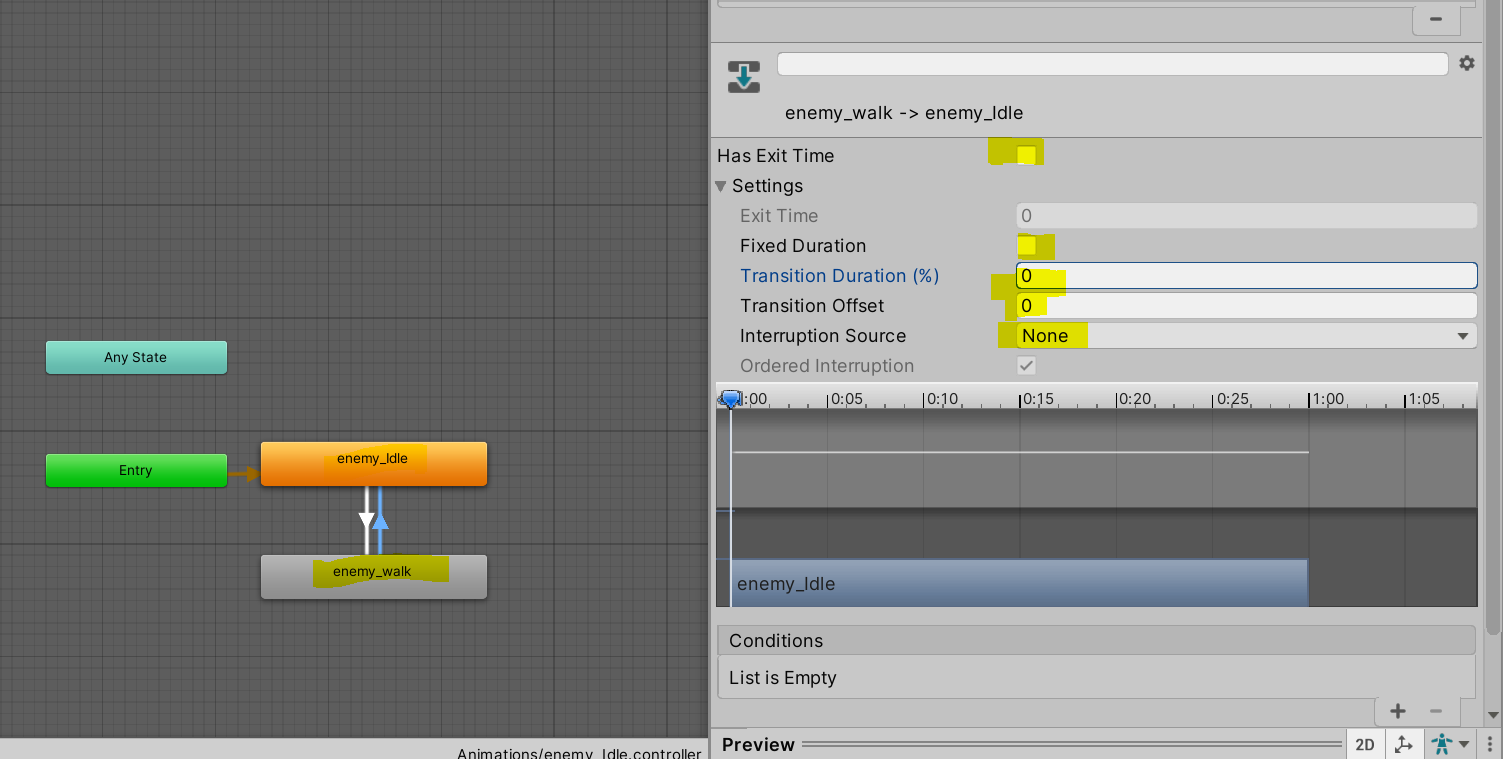Open the Preview panel three-dot menu
This screenshot has width=1503, height=759.
pyautogui.click(x=1489, y=744)
